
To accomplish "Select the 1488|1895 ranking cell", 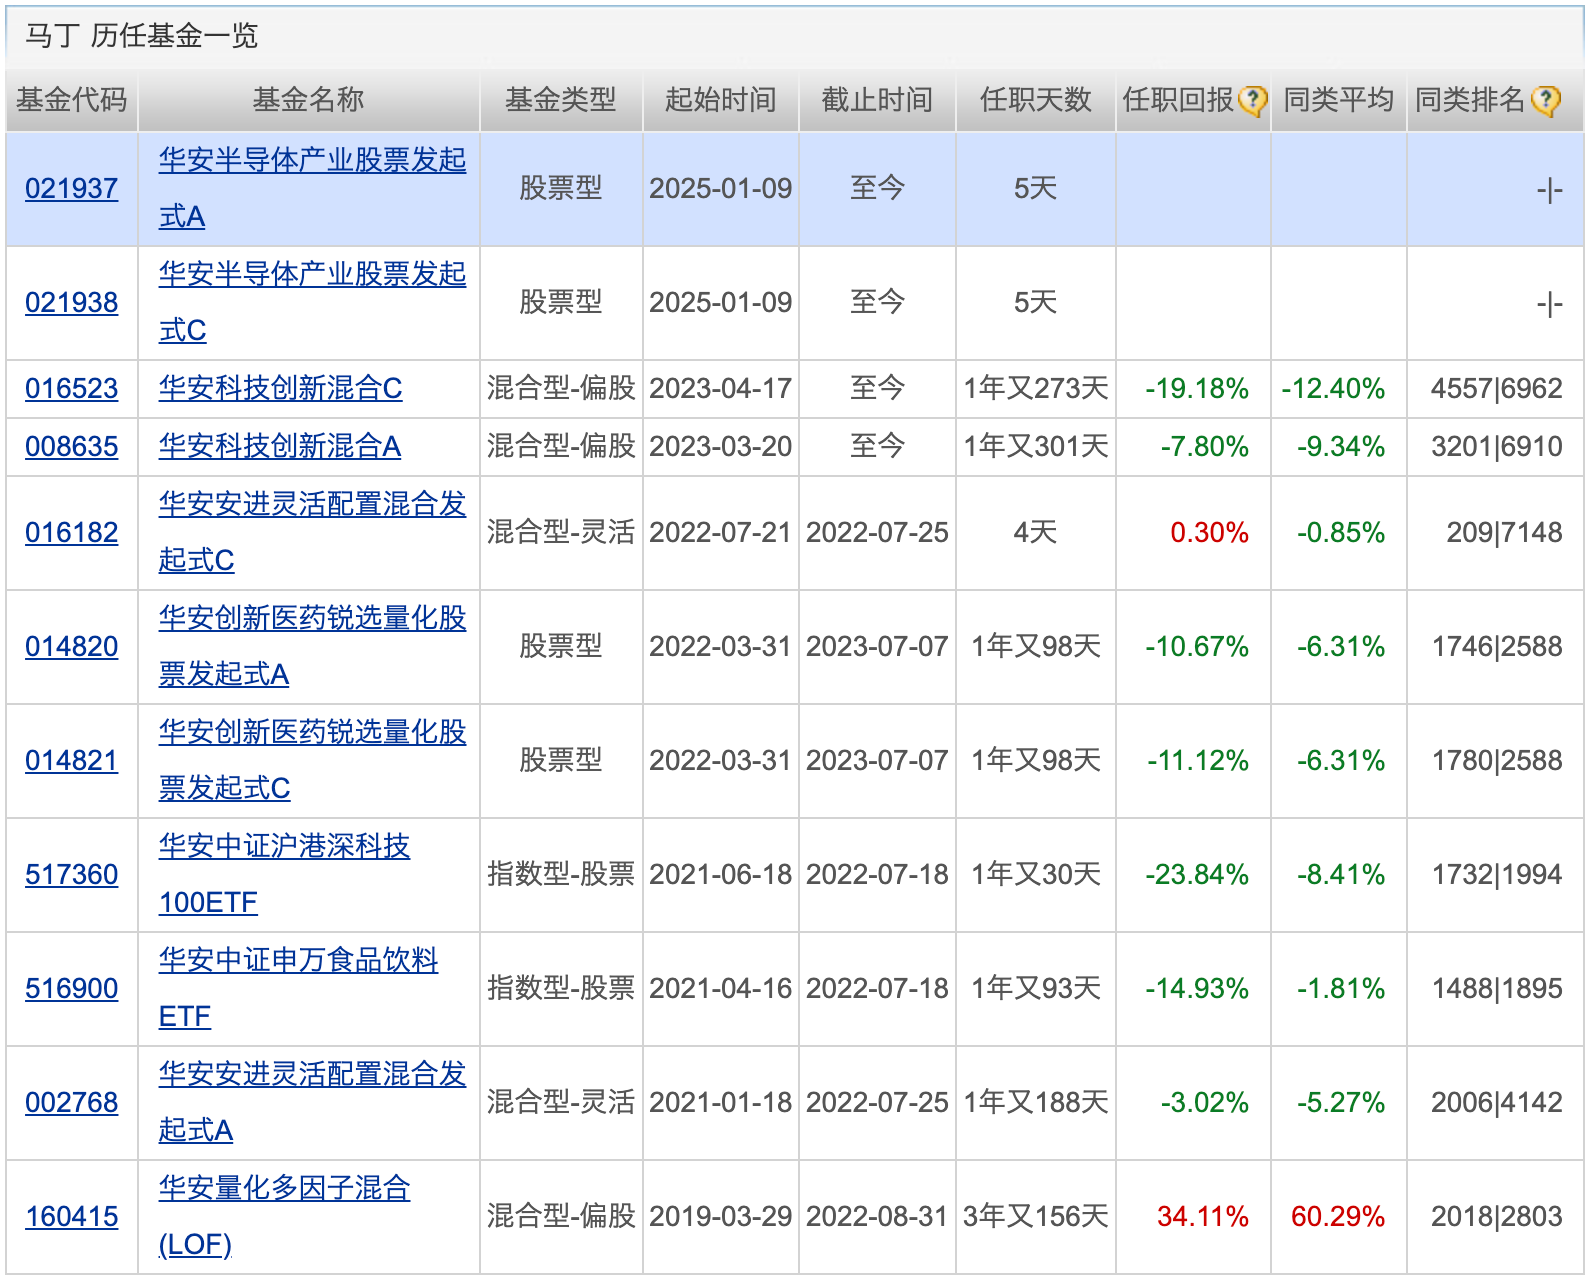I will click(1497, 989).
